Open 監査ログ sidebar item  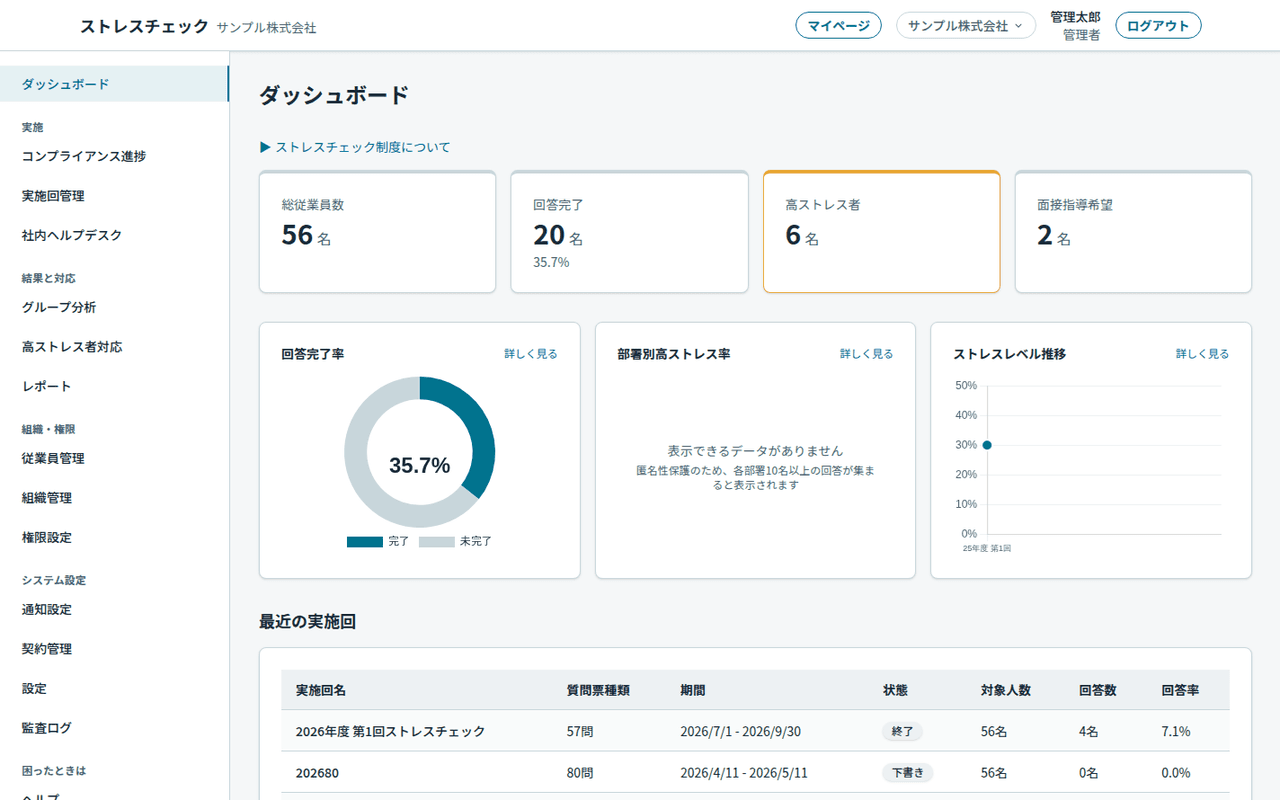click(114, 728)
